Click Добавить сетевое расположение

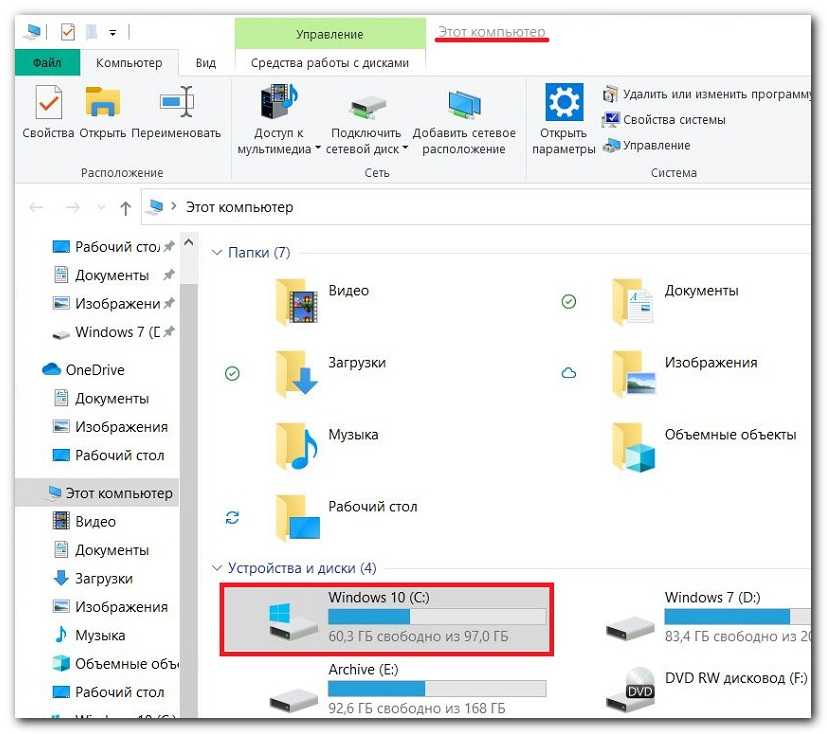(x=464, y=121)
